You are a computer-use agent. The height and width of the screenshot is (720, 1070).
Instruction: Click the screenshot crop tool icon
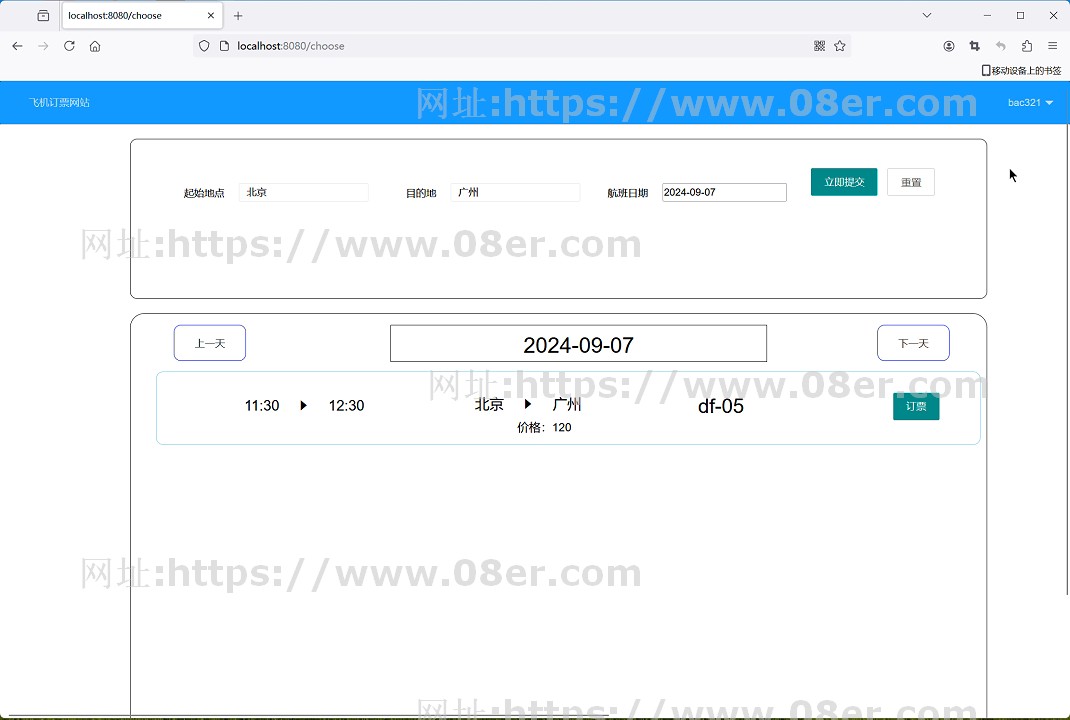pos(974,46)
